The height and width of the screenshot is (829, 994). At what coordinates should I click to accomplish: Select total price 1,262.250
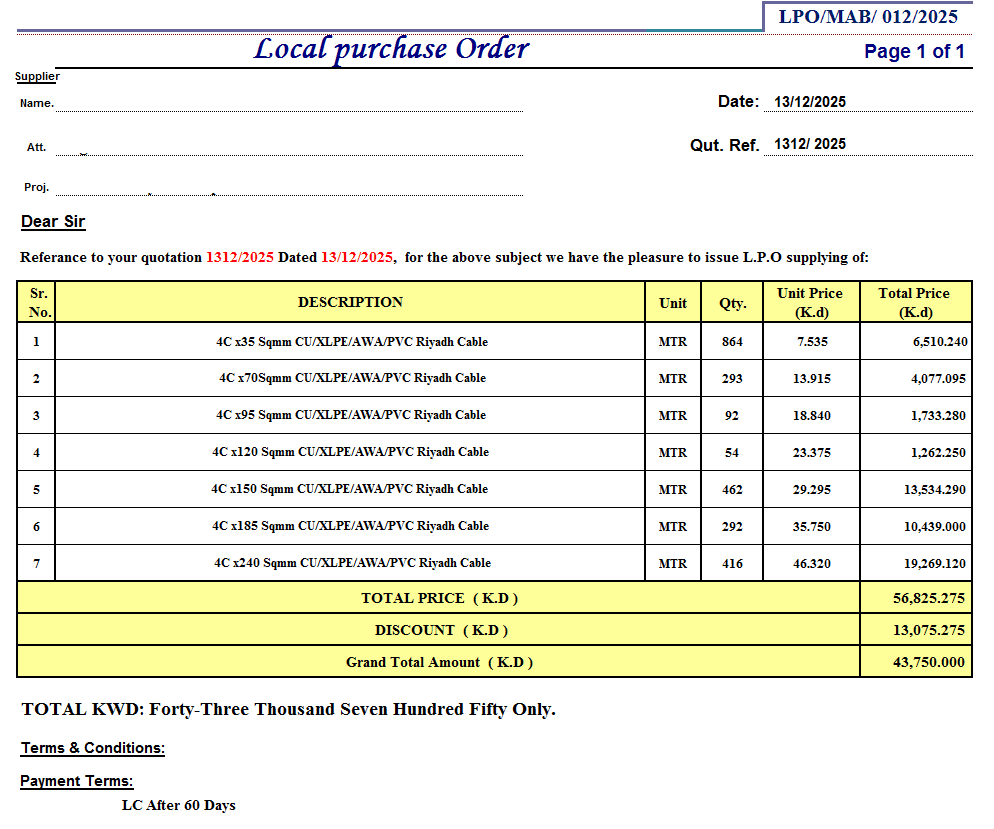pos(938,453)
